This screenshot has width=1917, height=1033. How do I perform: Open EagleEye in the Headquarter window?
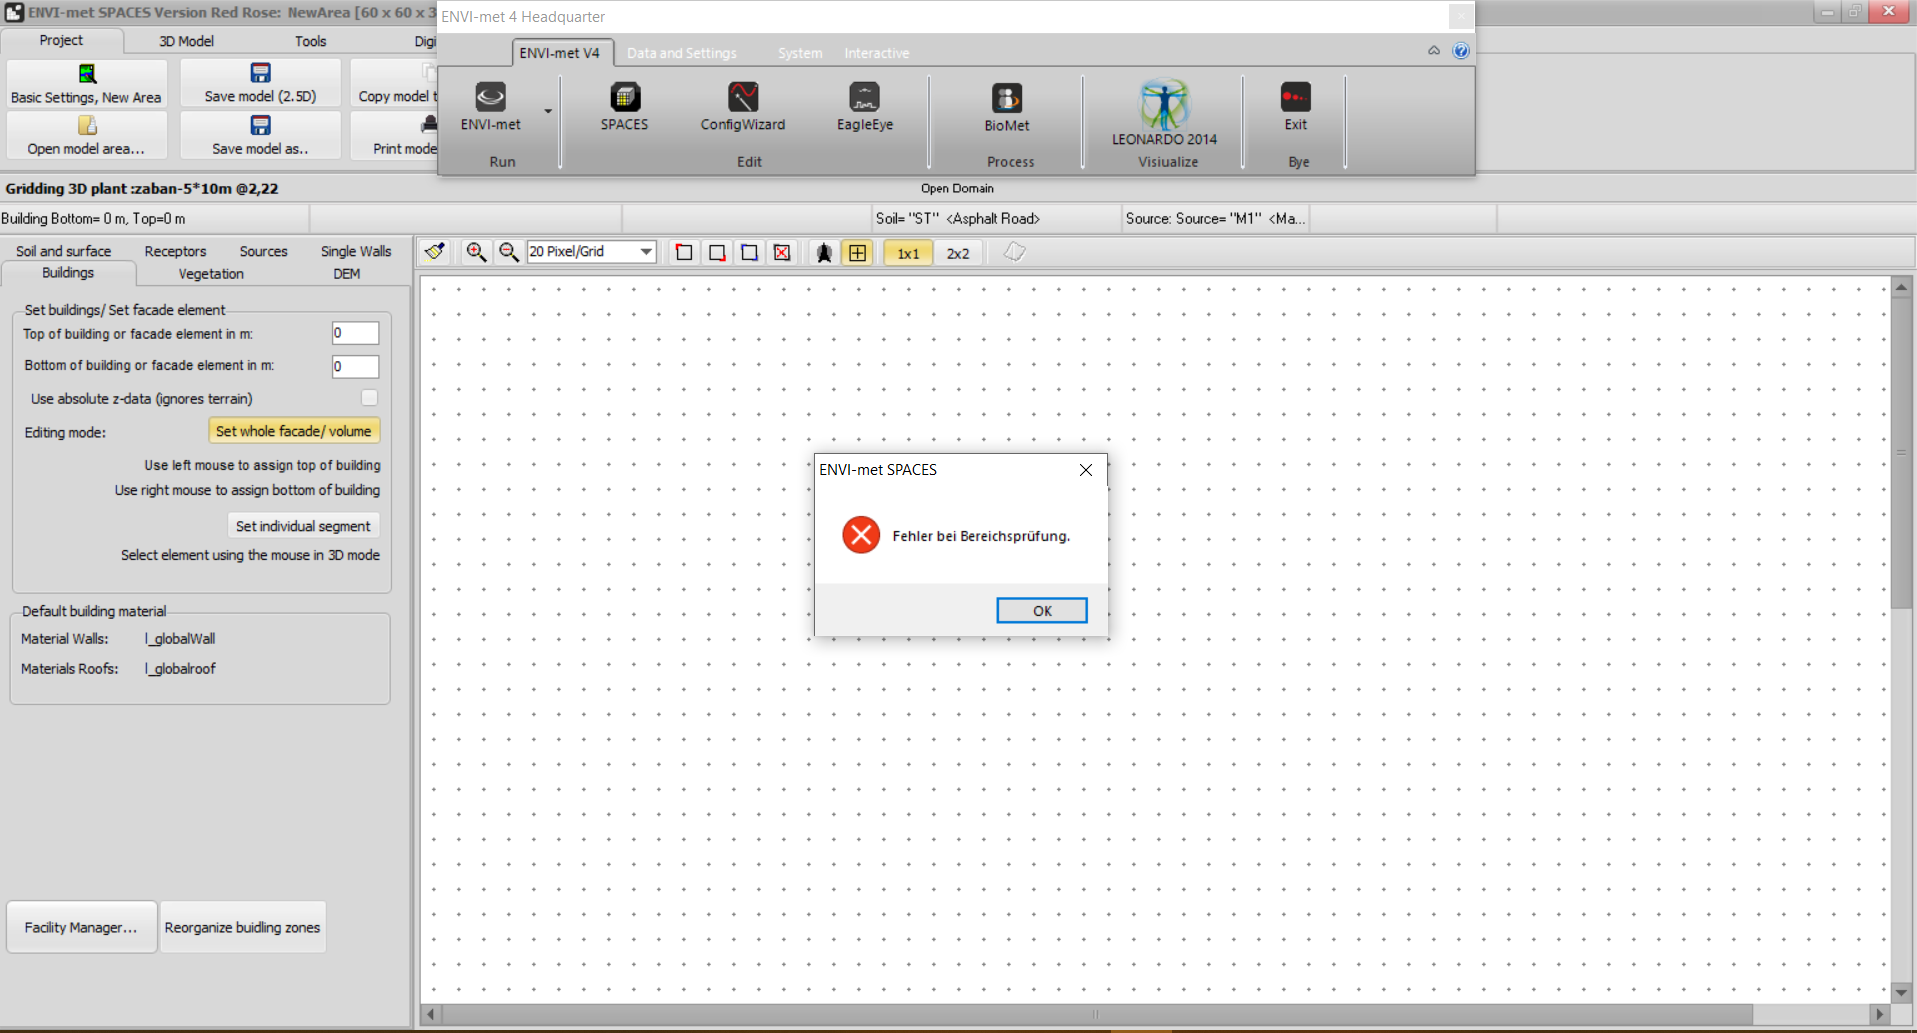click(x=864, y=107)
